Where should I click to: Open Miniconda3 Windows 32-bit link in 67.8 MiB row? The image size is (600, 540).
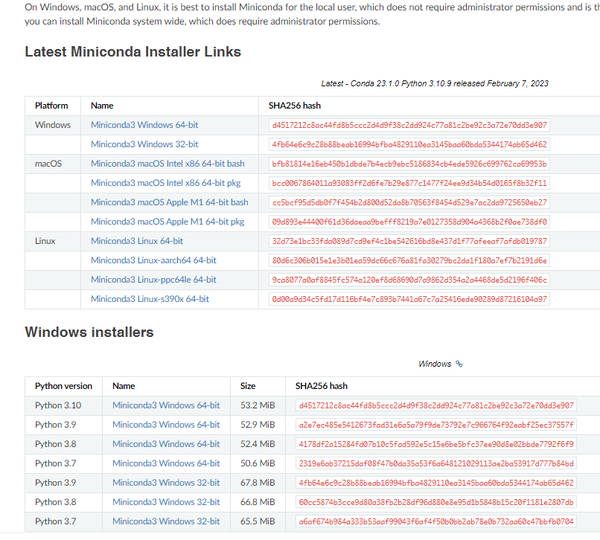pos(166,483)
